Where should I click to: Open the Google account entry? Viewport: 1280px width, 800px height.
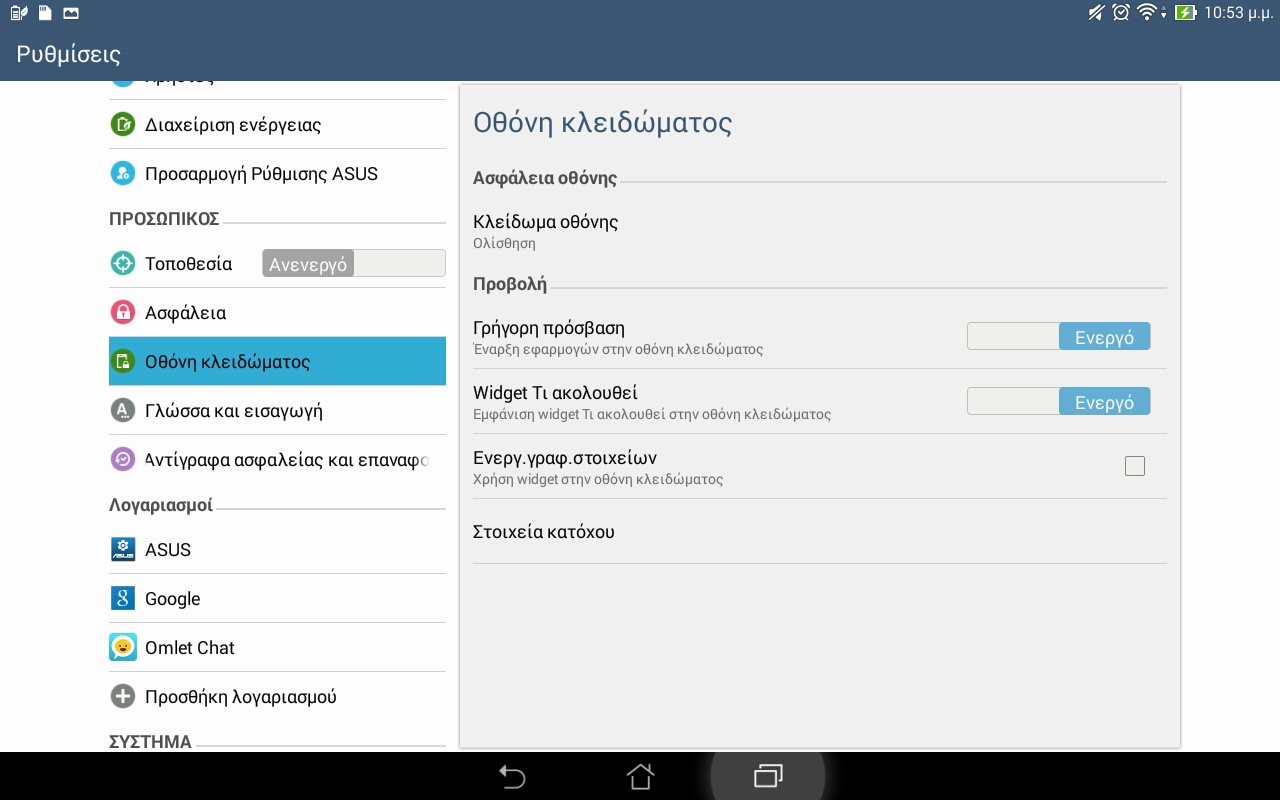coord(277,598)
